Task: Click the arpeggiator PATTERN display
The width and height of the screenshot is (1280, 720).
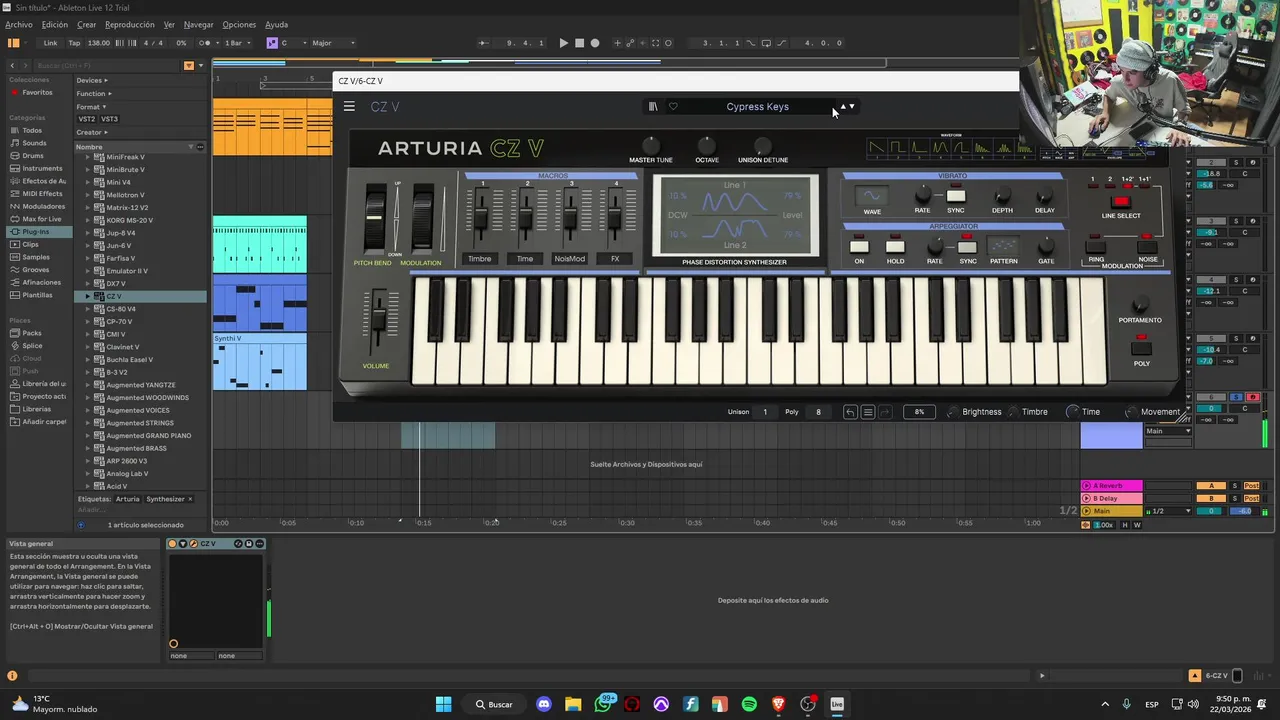Action: point(1003,246)
